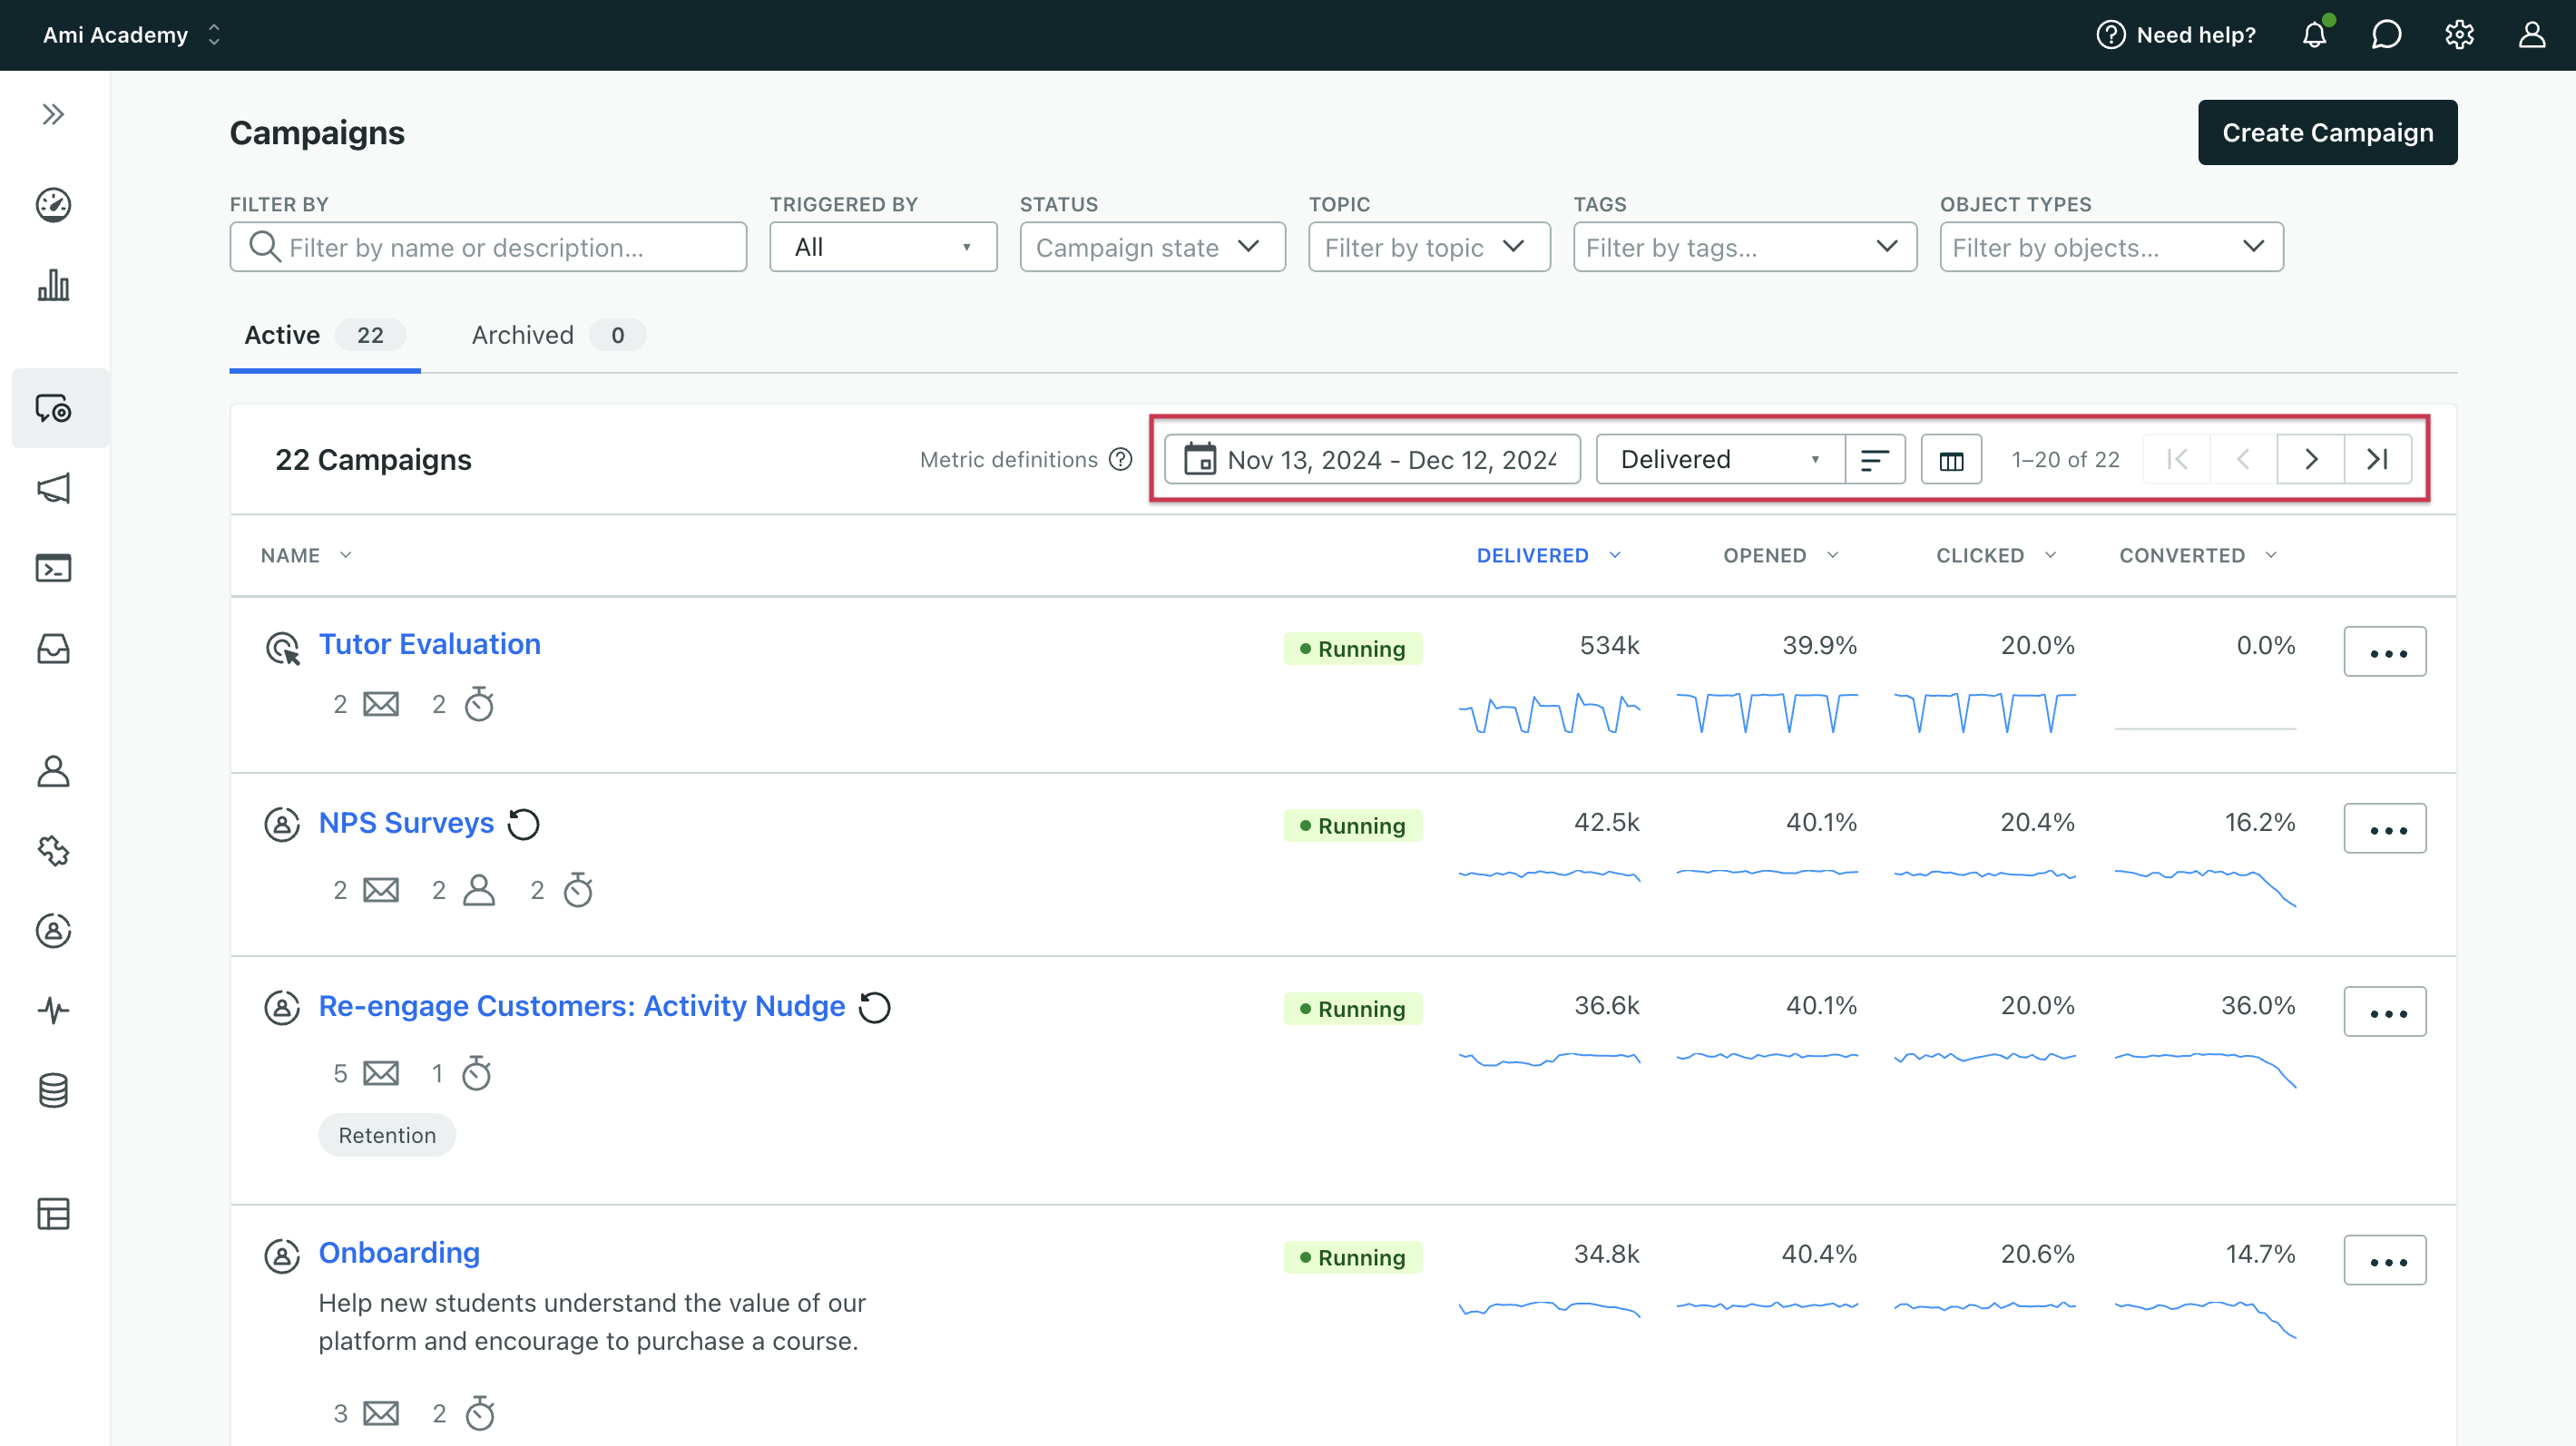The image size is (2576, 1446).
Task: Click the 22 Campaigns heading
Action: [x=373, y=460]
